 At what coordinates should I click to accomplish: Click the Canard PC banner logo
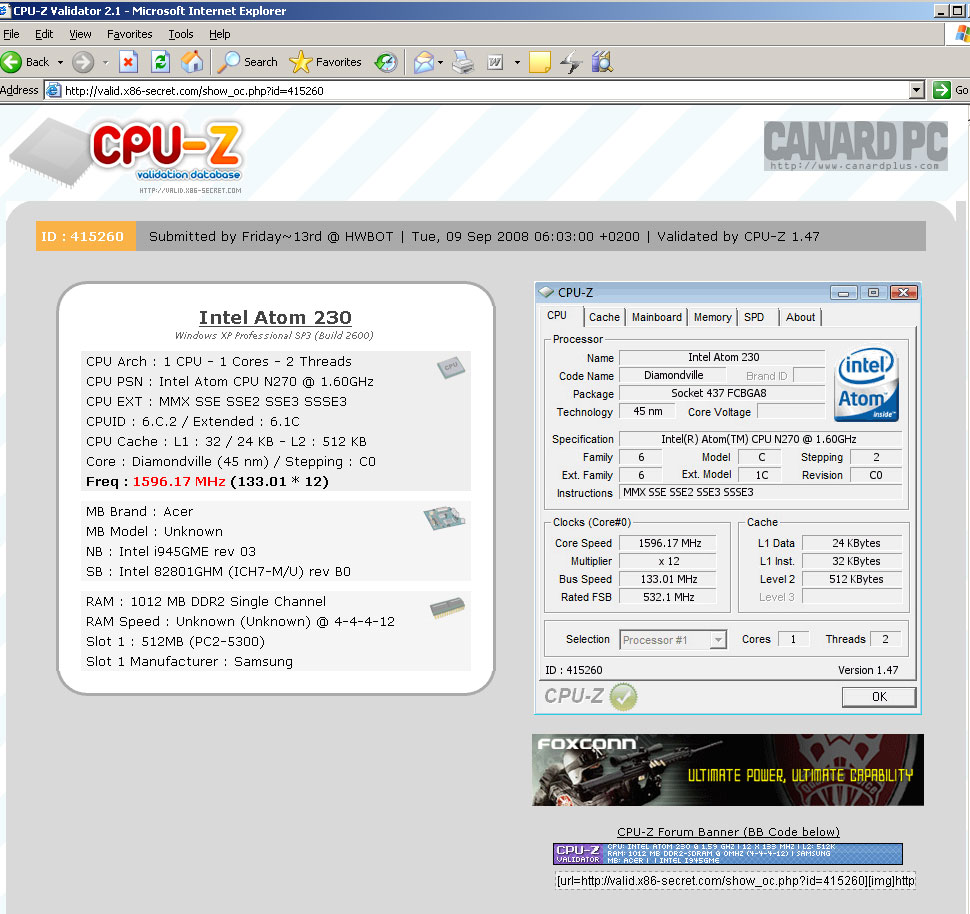click(856, 146)
